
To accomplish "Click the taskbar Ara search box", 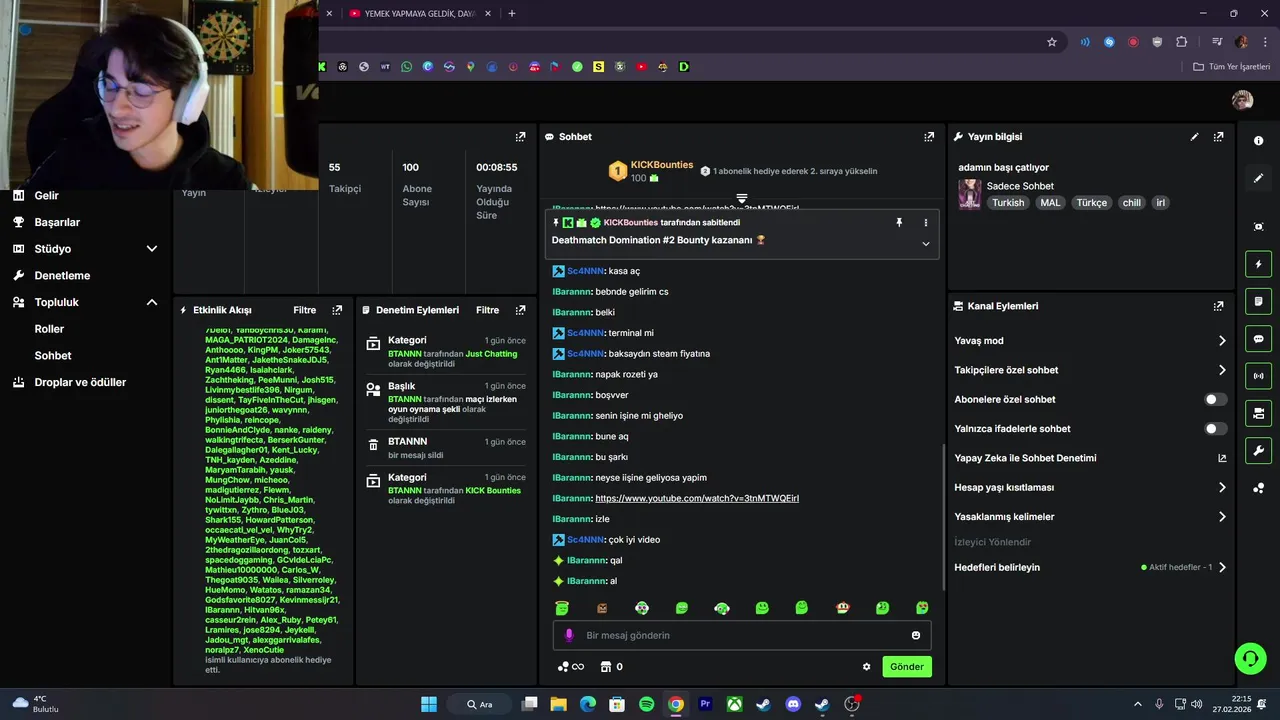I will (x=482, y=704).
